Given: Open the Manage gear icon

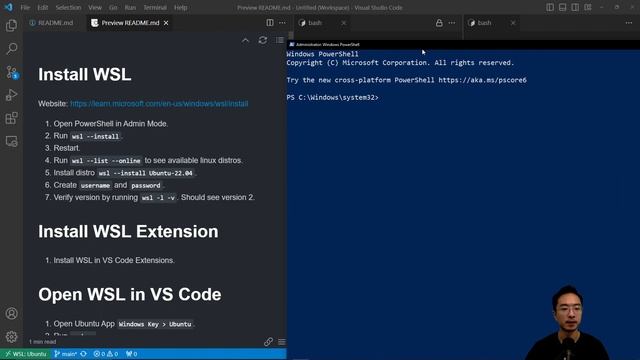Looking at the screenshot, I should coord(11,337).
